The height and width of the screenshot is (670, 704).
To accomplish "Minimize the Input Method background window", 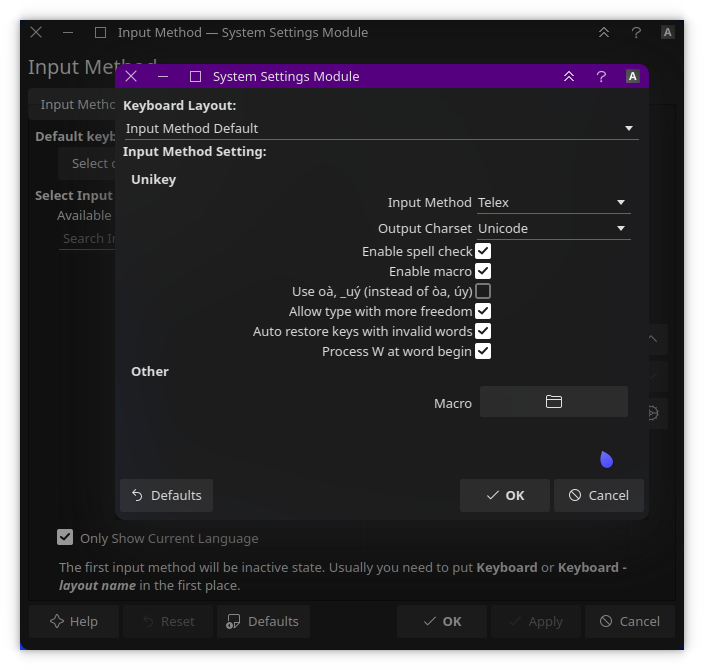I will pyautogui.click(x=68, y=33).
